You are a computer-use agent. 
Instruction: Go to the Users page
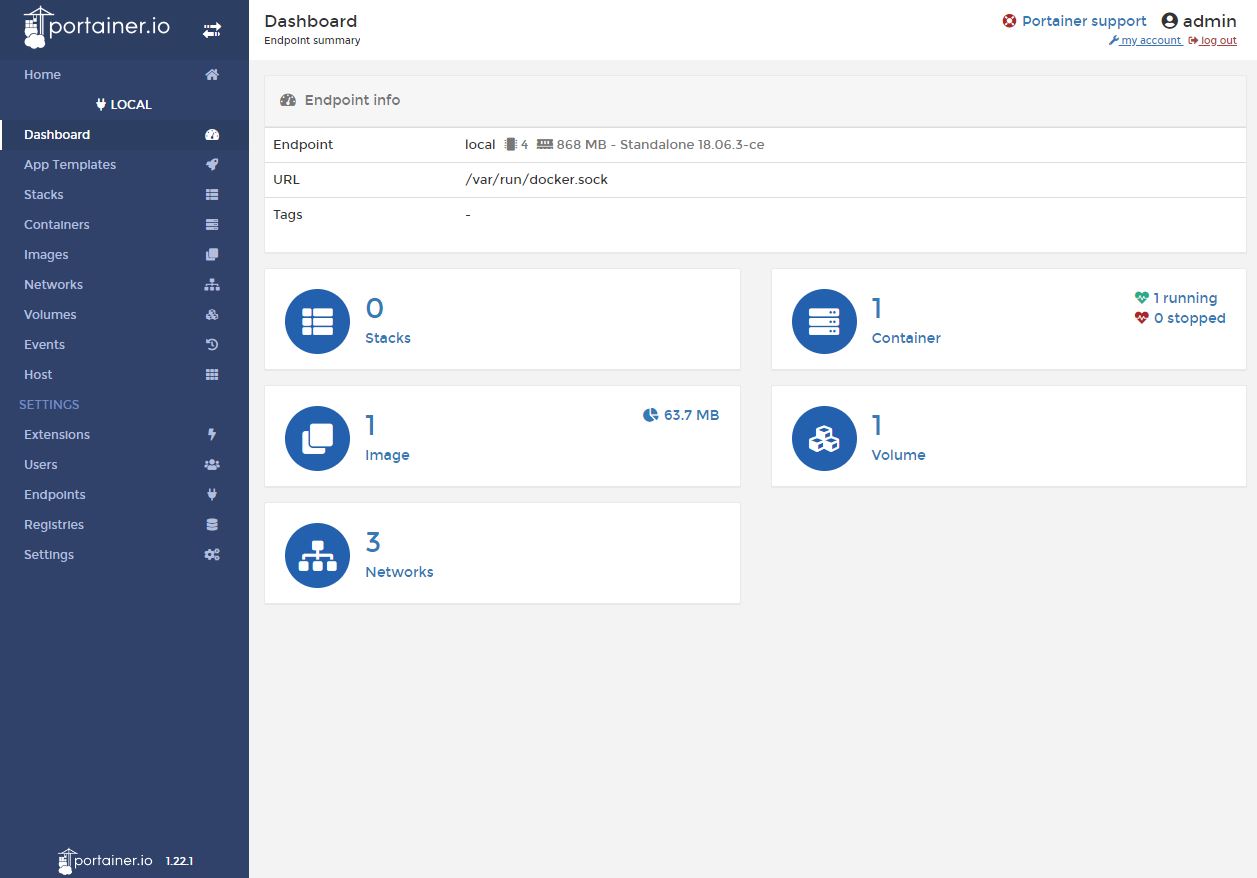(x=41, y=465)
